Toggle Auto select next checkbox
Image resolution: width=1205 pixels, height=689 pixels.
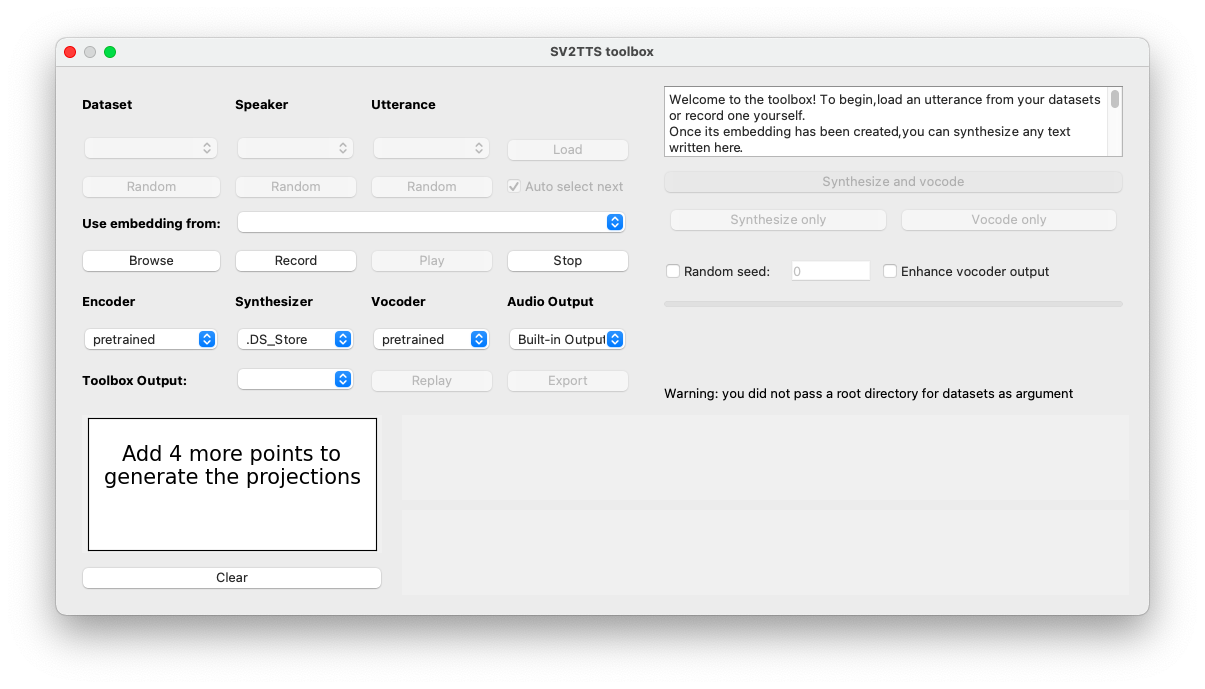[x=514, y=186]
